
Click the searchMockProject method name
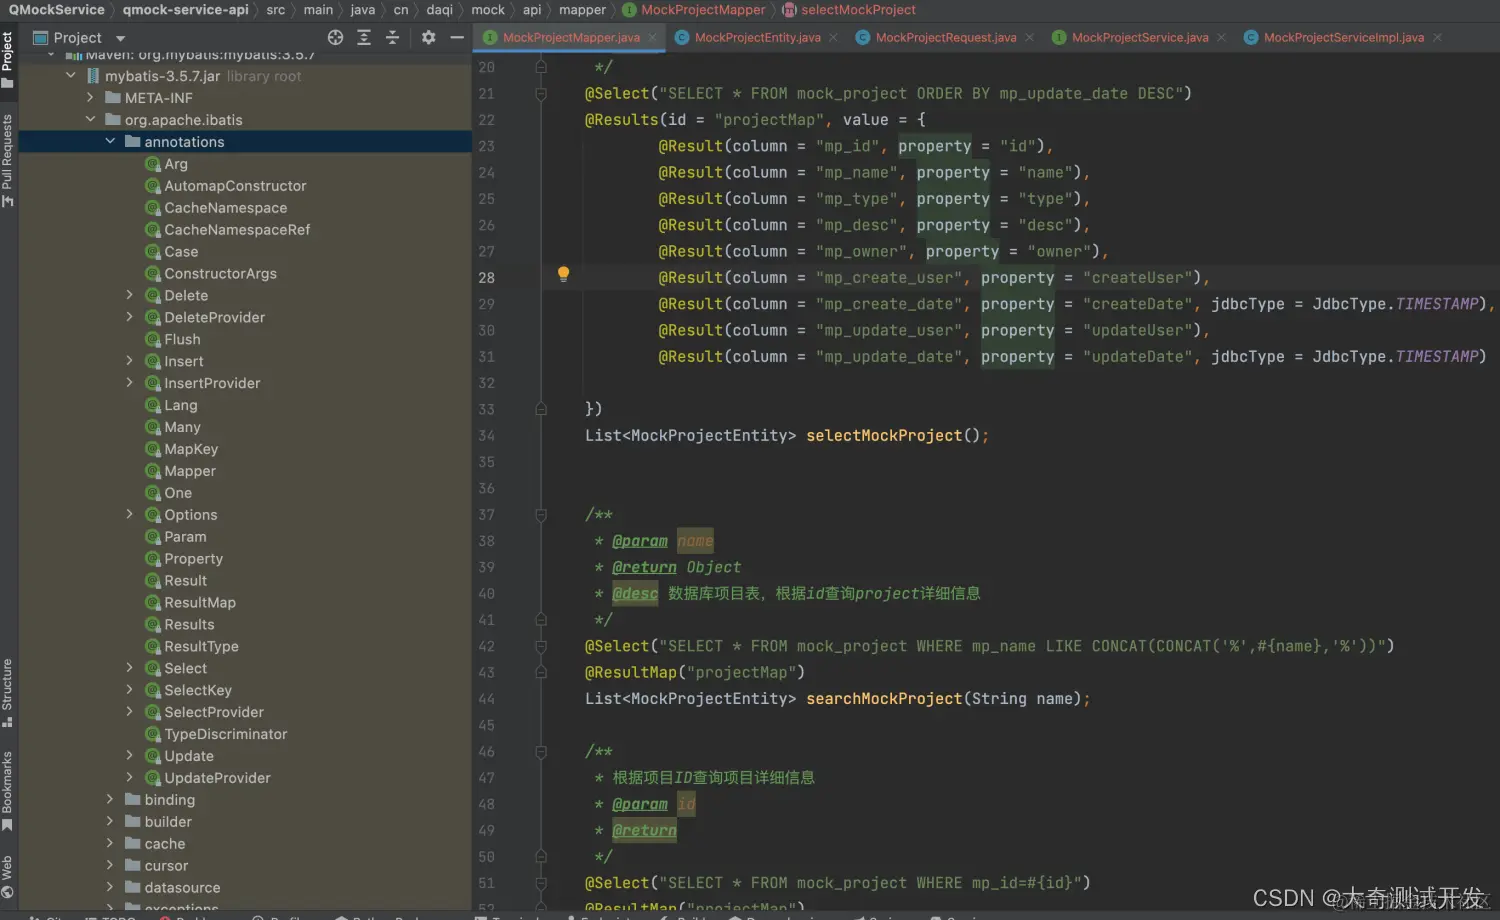coord(884,699)
